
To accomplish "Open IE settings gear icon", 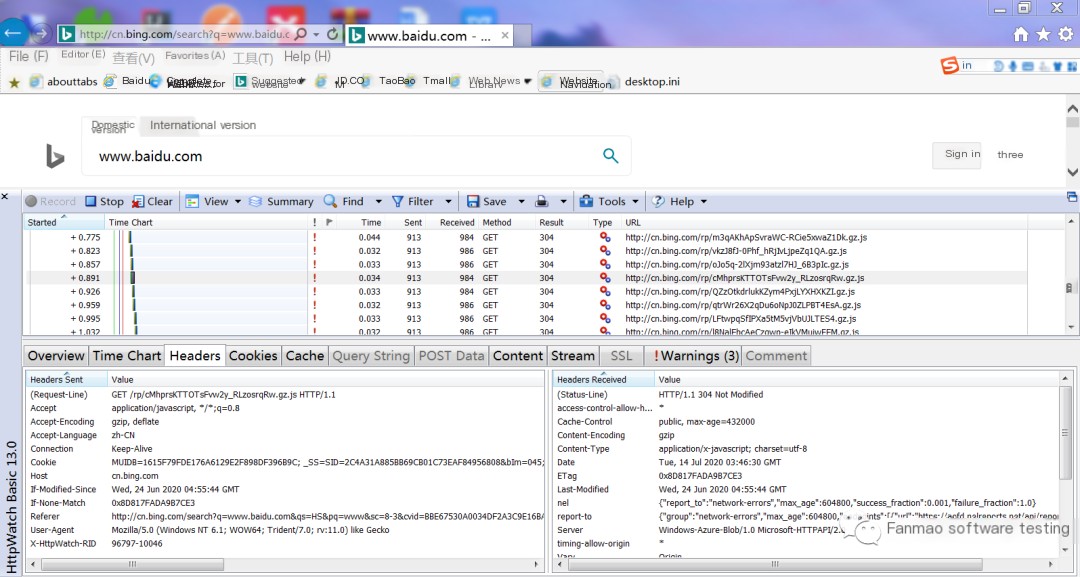I will 1064,34.
